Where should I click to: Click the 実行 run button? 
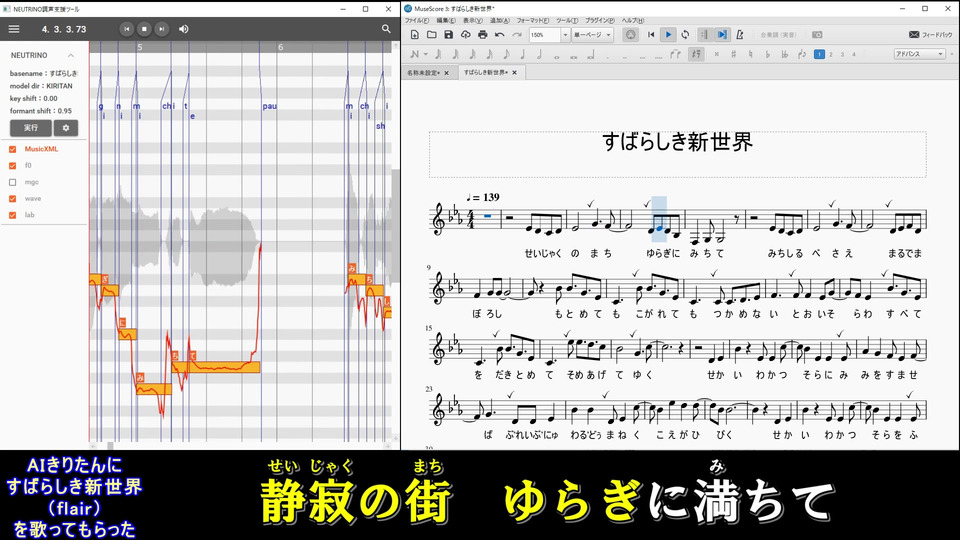[x=31, y=128]
